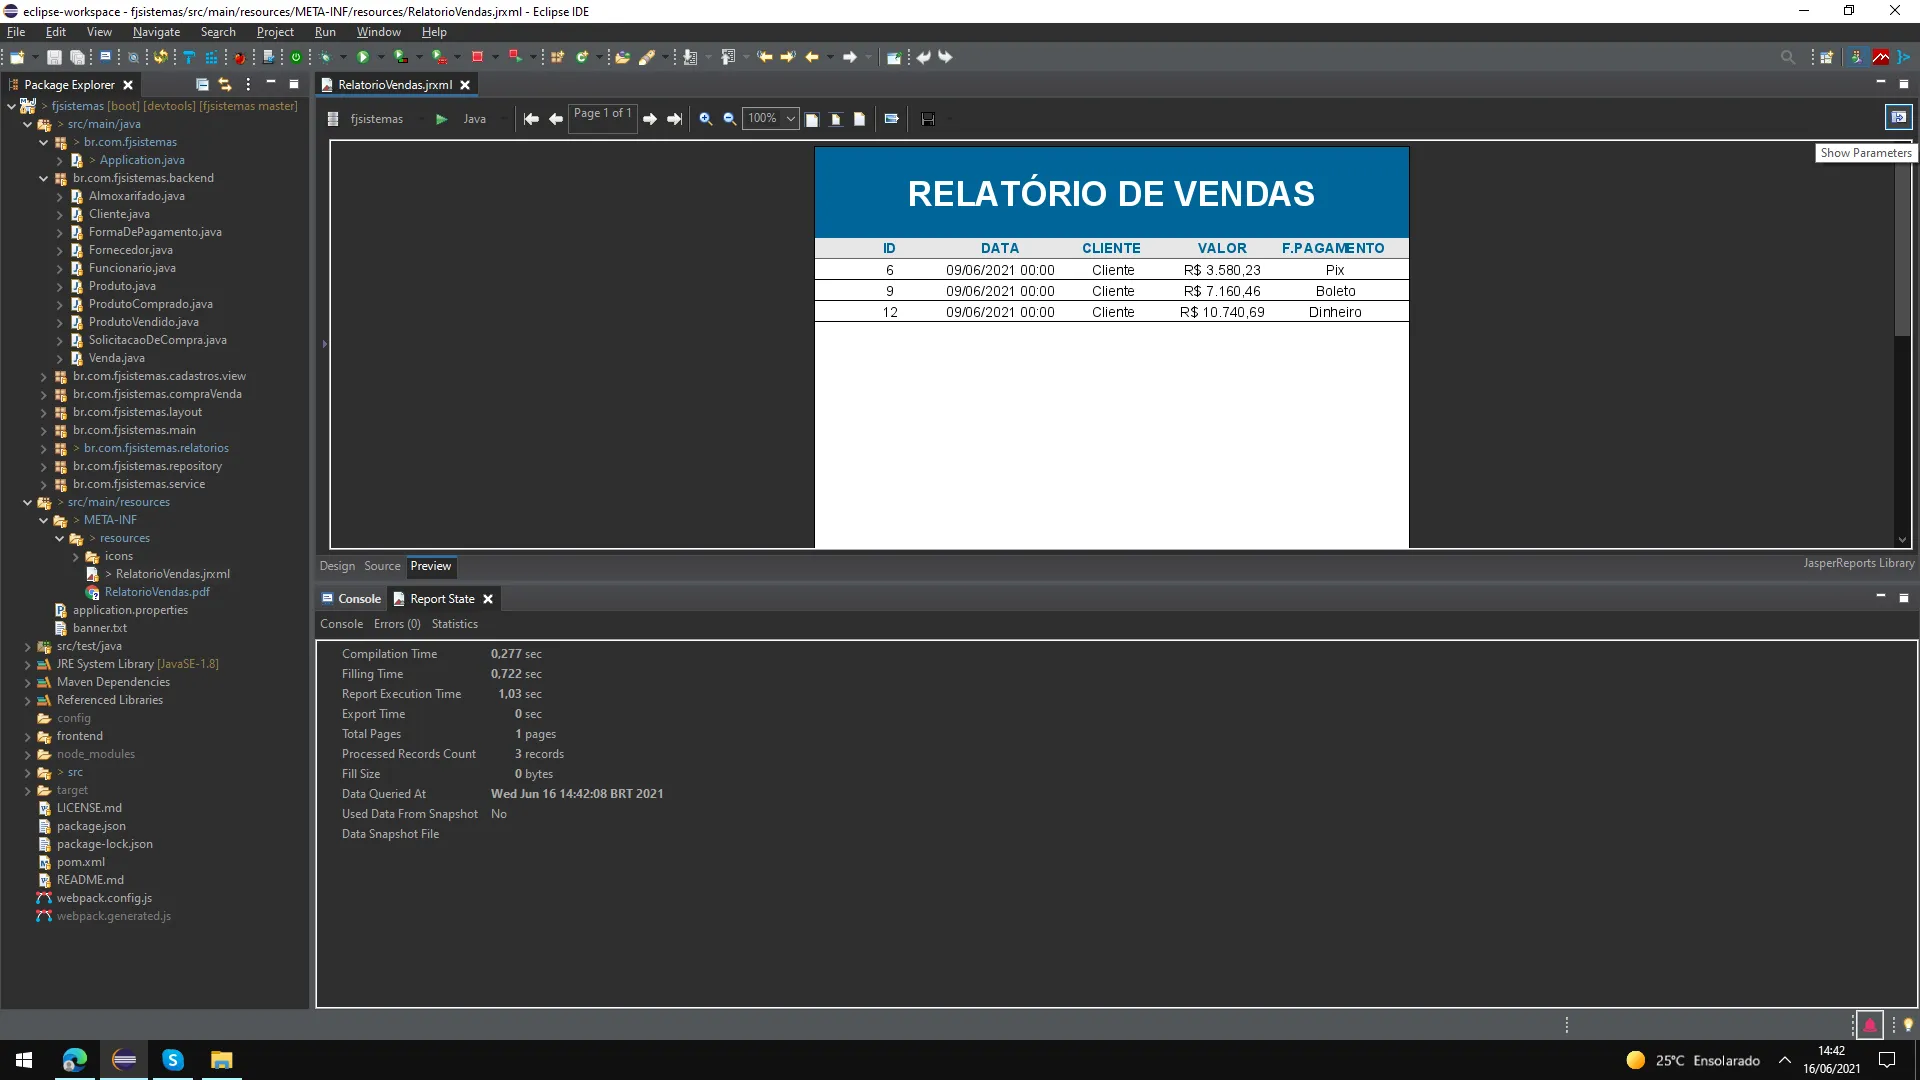Go to the first preview page
This screenshot has width=1920, height=1080.
[531, 119]
